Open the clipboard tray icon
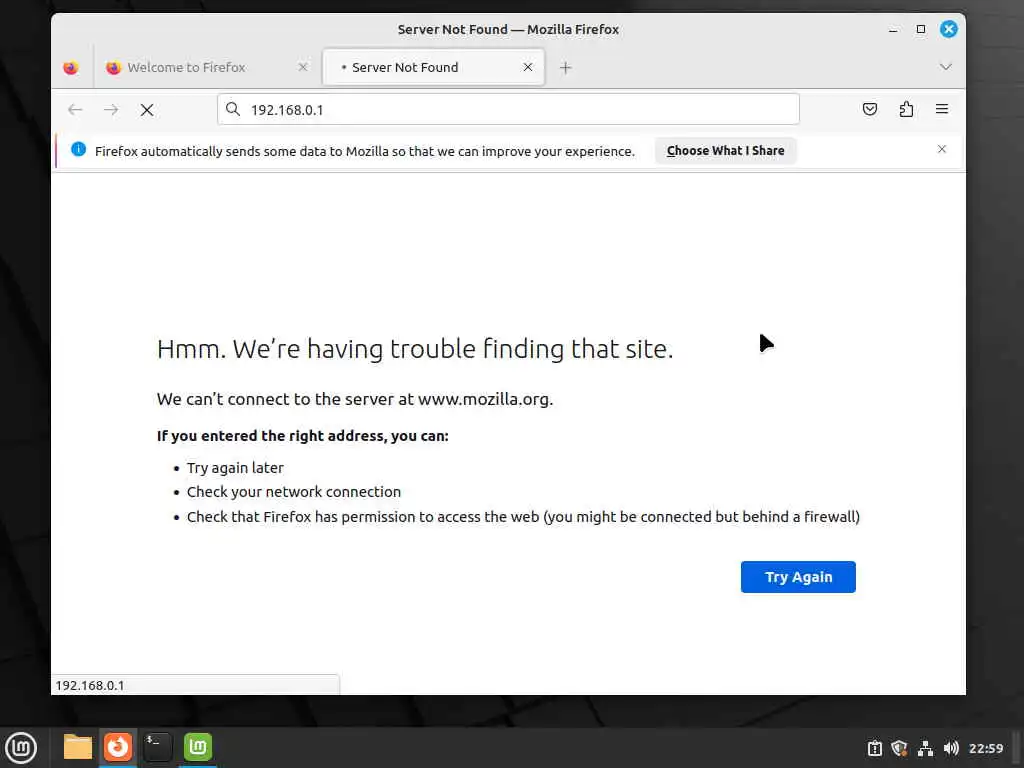This screenshot has height=768, width=1024. (874, 748)
